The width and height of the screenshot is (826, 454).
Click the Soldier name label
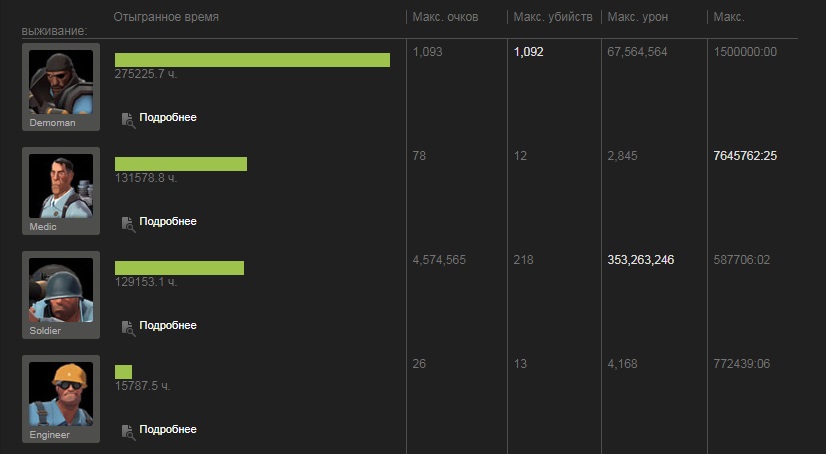coord(45,331)
